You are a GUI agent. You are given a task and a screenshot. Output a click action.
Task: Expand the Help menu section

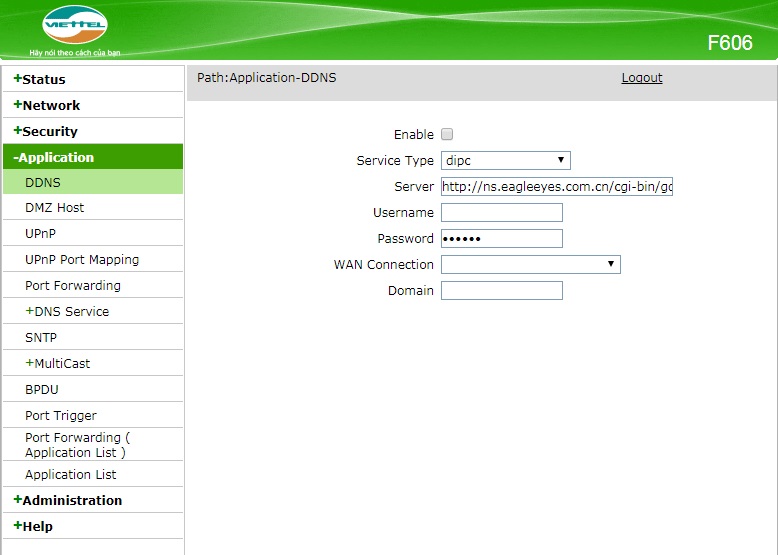coord(33,526)
